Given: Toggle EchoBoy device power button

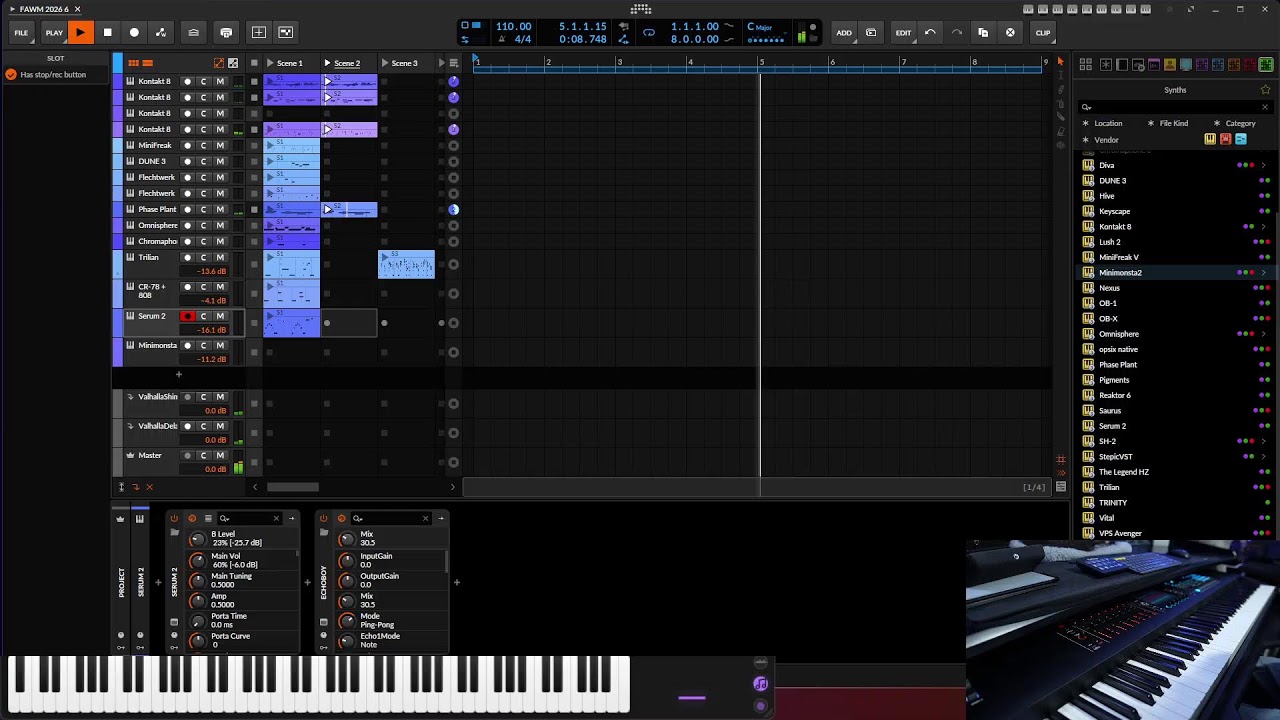Looking at the screenshot, I should click(x=323, y=518).
